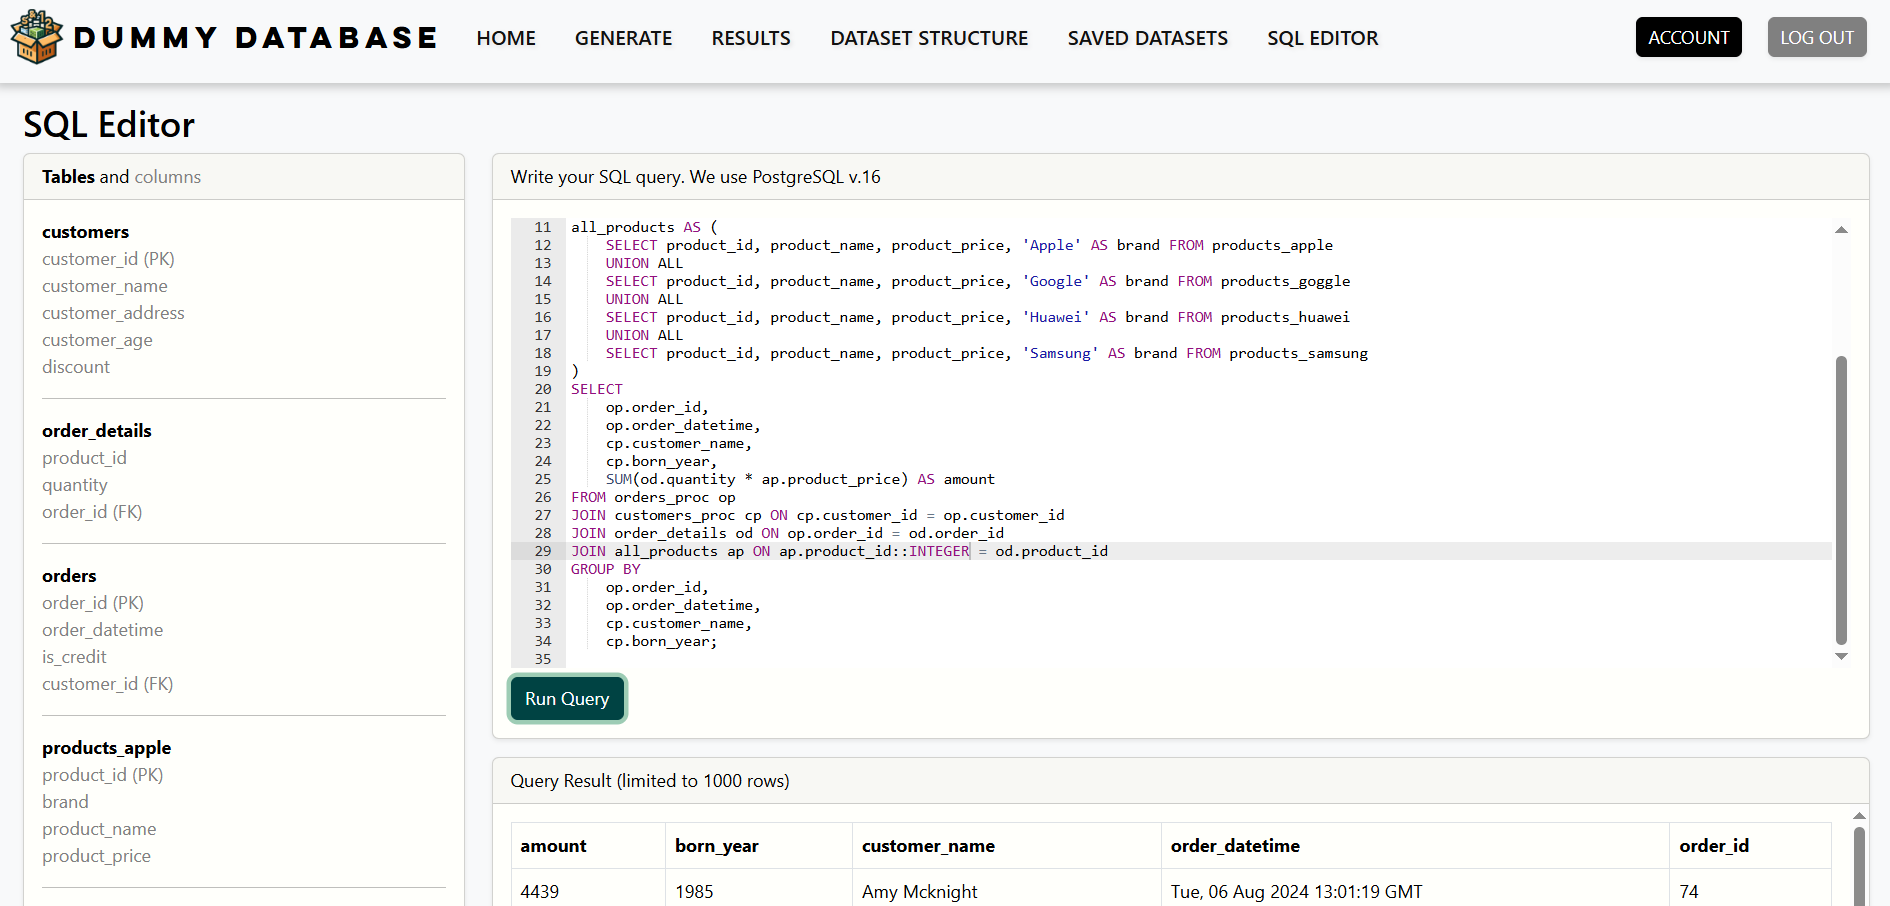Image resolution: width=1890 pixels, height=906 pixels.
Task: Click the amount column header
Action: (x=553, y=846)
